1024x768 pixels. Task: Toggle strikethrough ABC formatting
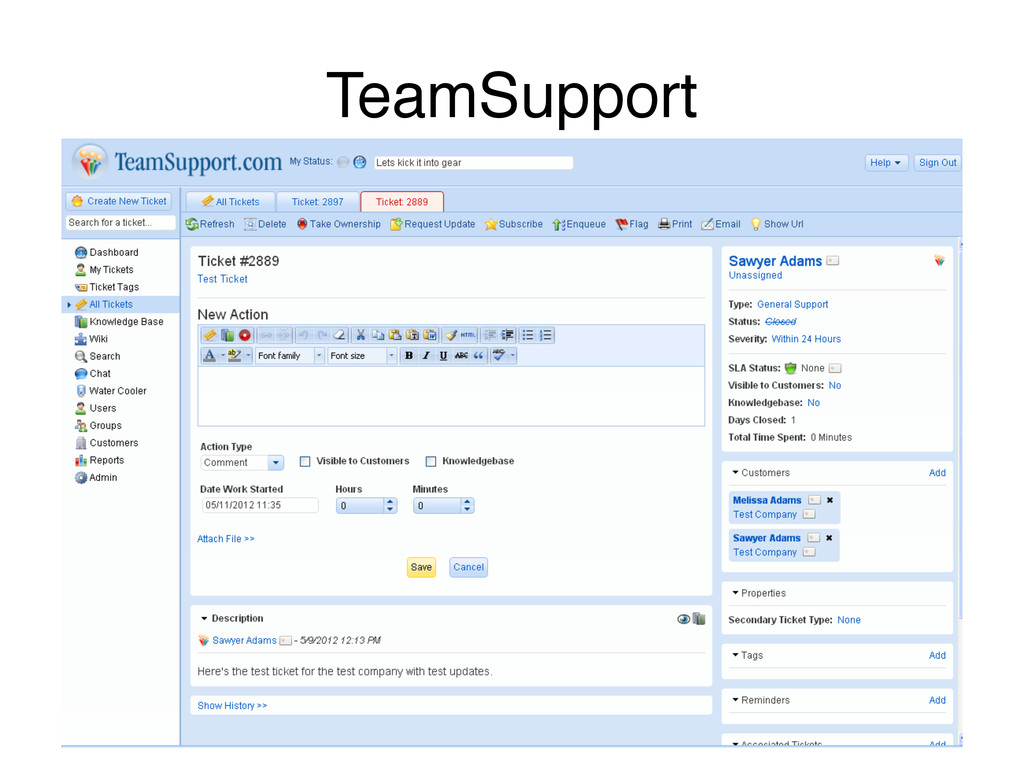coord(461,355)
